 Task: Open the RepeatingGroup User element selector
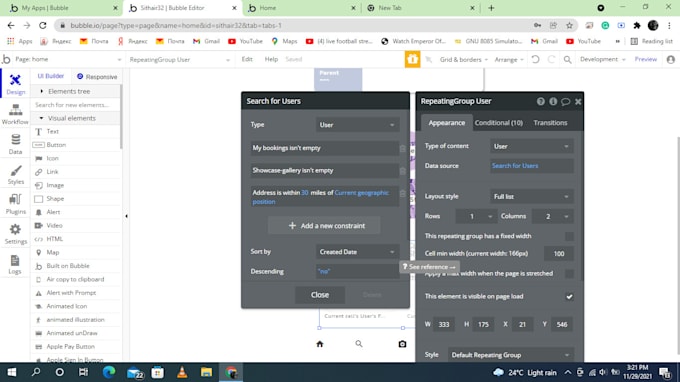(x=180, y=59)
